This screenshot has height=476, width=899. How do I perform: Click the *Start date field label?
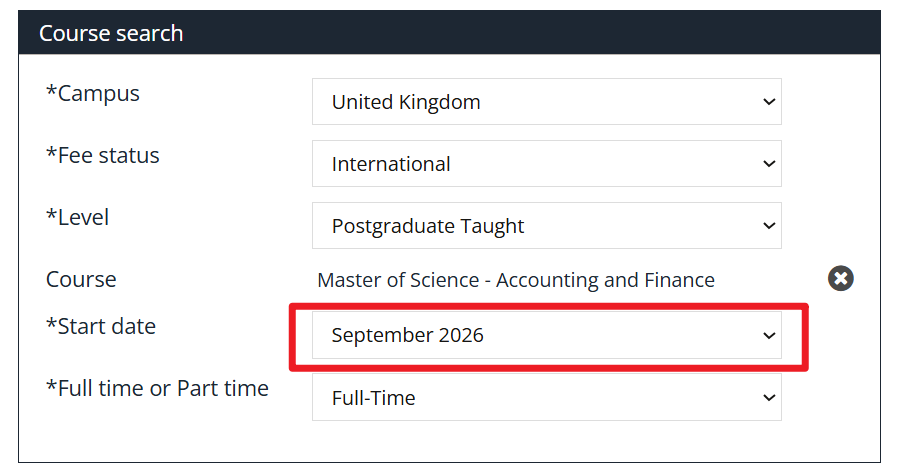(x=101, y=326)
